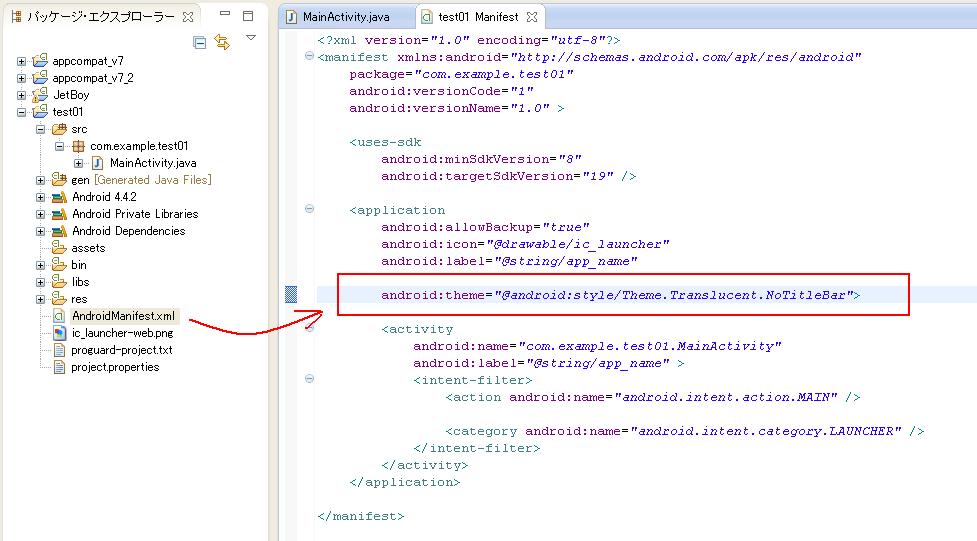Click the AndroidManifest.xml file icon
The image size is (977, 541).
tap(59, 316)
